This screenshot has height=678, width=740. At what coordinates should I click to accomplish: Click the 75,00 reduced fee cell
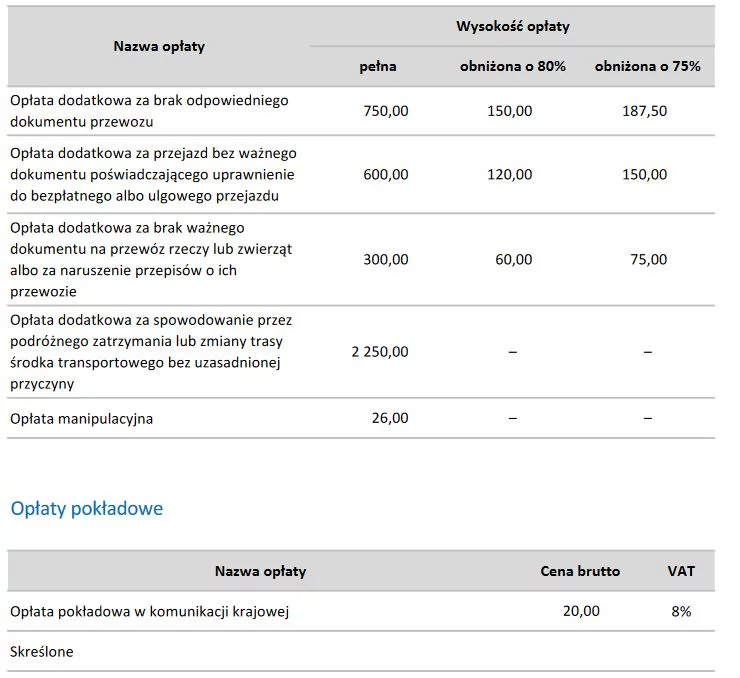point(648,259)
